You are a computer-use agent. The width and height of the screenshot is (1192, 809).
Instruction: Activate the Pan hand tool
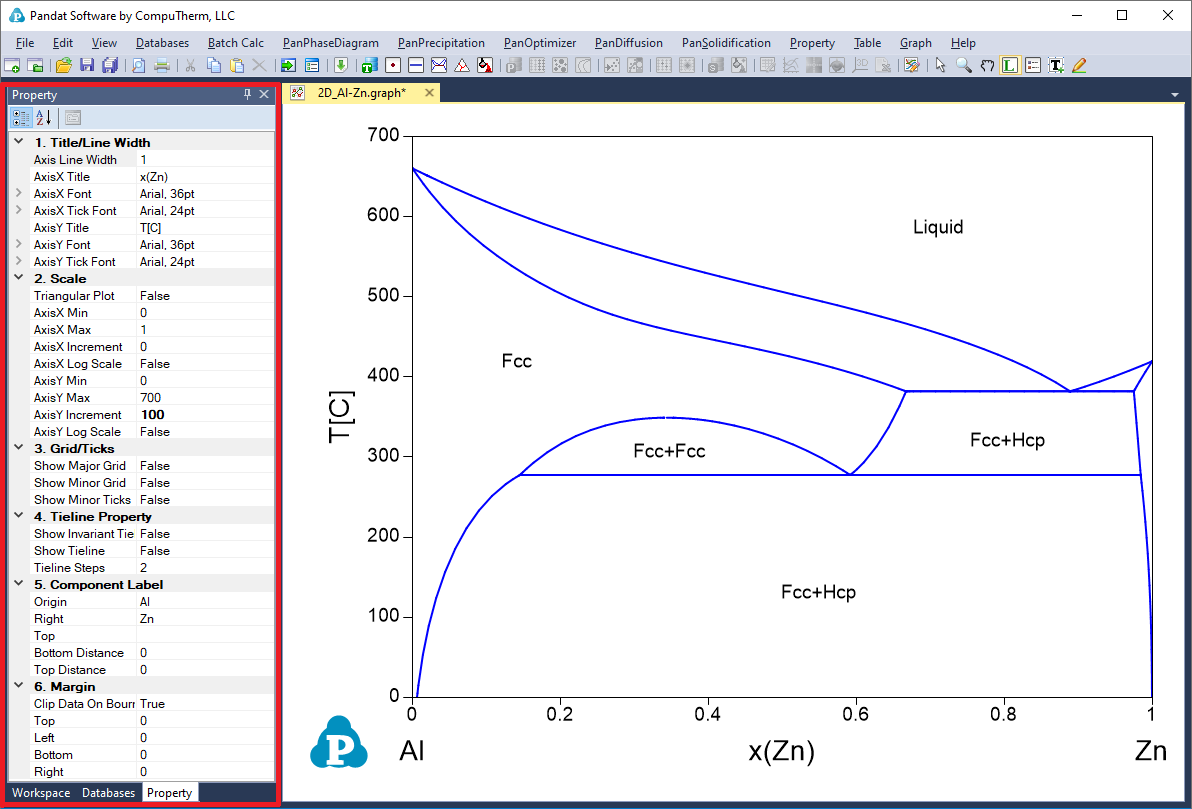click(x=987, y=66)
